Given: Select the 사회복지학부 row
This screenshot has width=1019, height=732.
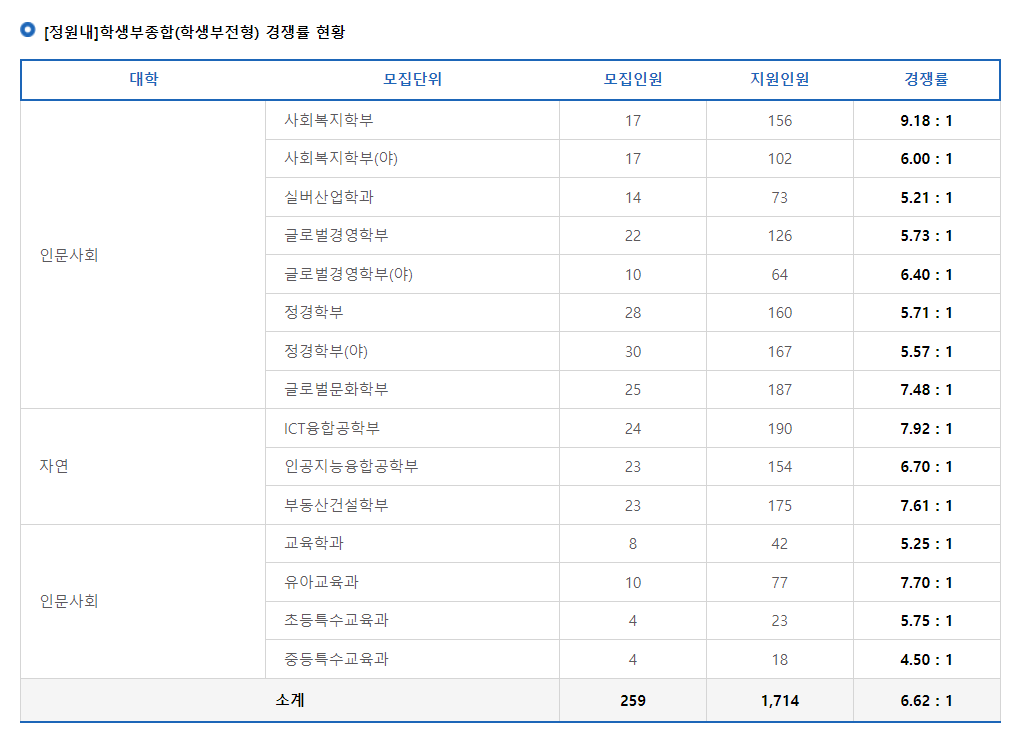Looking at the screenshot, I should point(315,120).
